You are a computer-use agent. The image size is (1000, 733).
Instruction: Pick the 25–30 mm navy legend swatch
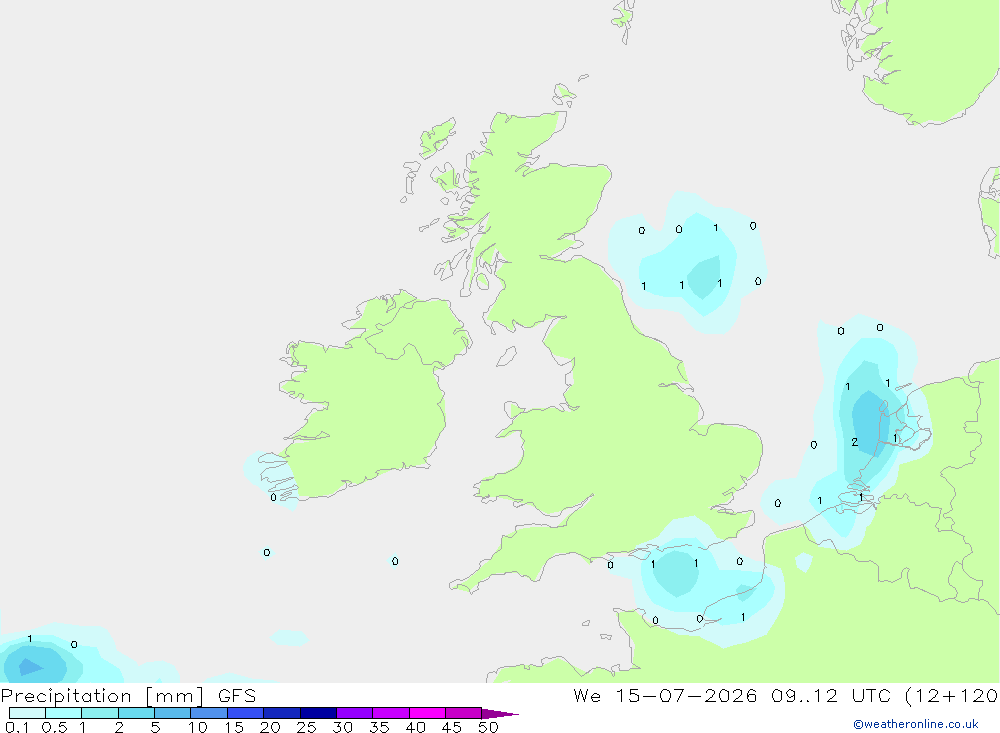(x=318, y=713)
